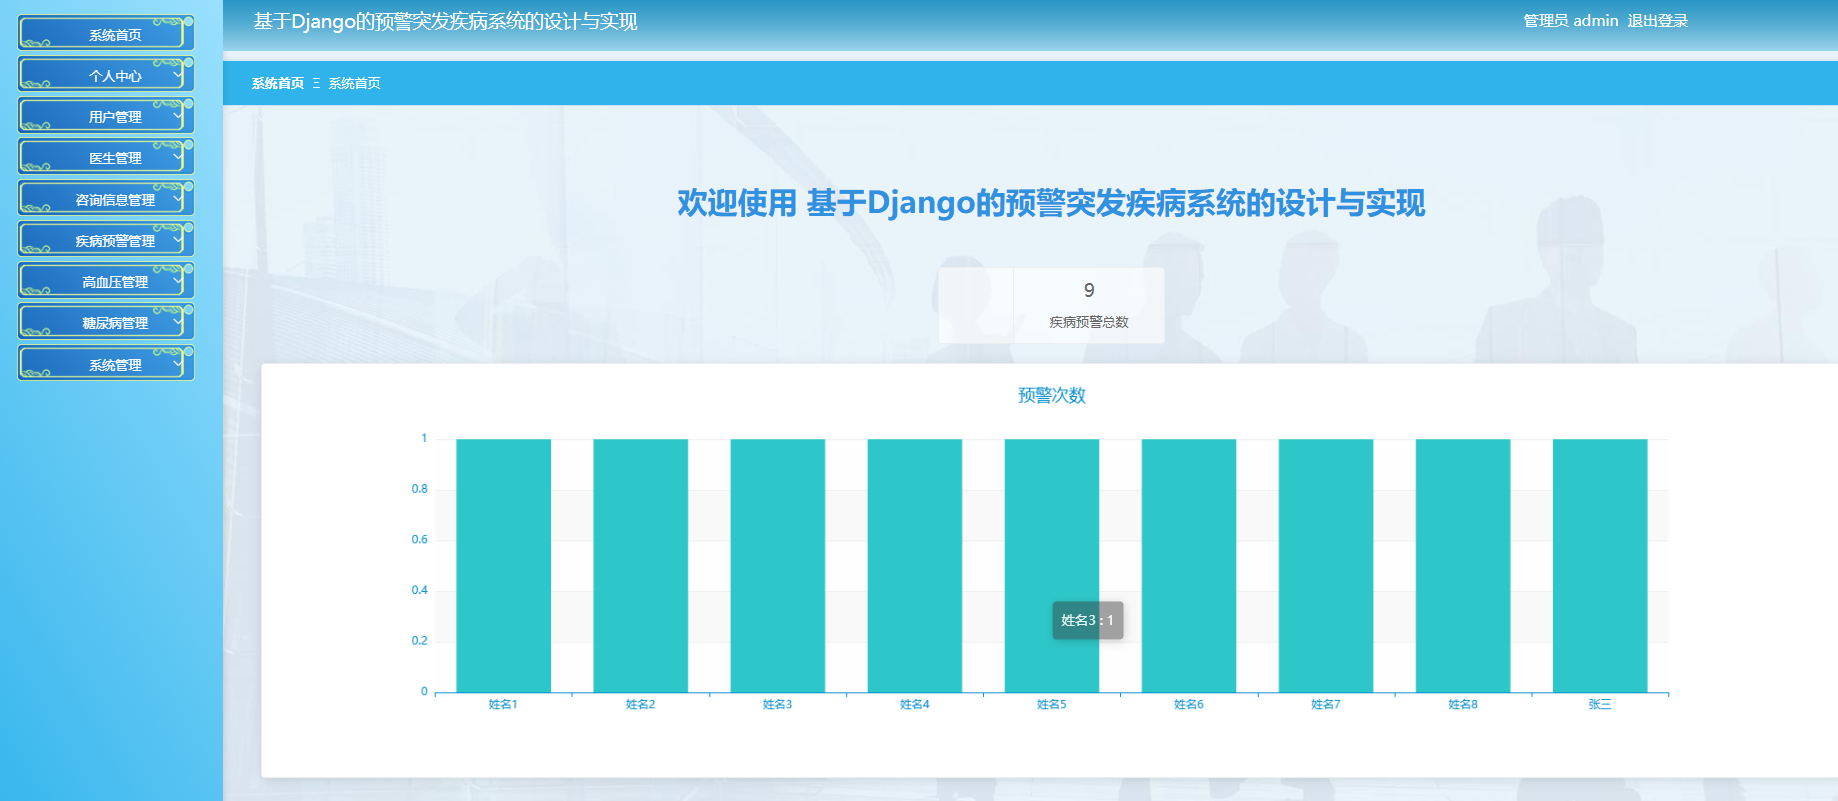Screen dimensions: 1838x801
Task: Click the 0.8 y-axis value
Action: pos(419,489)
